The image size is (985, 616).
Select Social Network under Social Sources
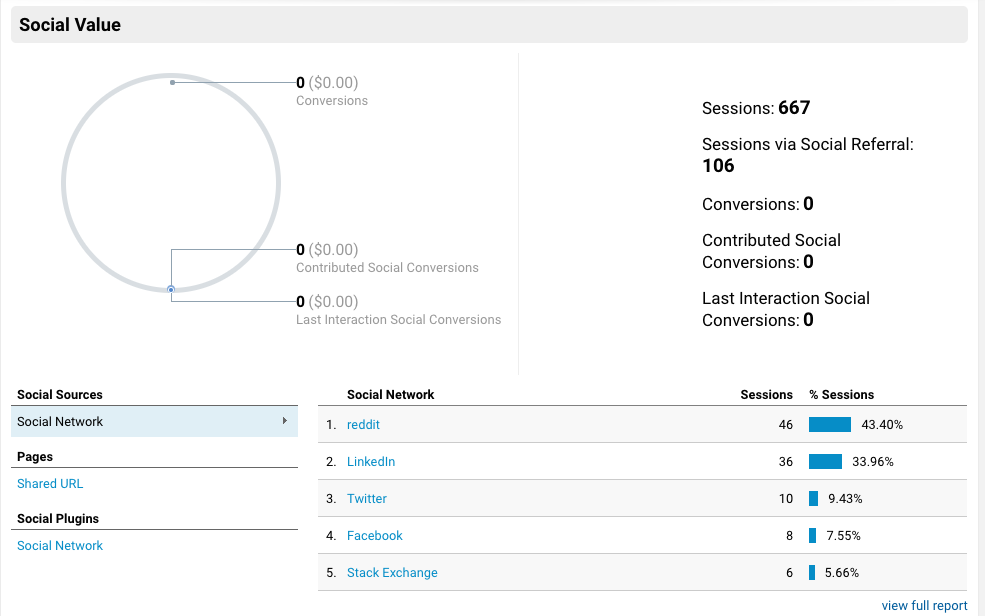[x=60, y=421]
